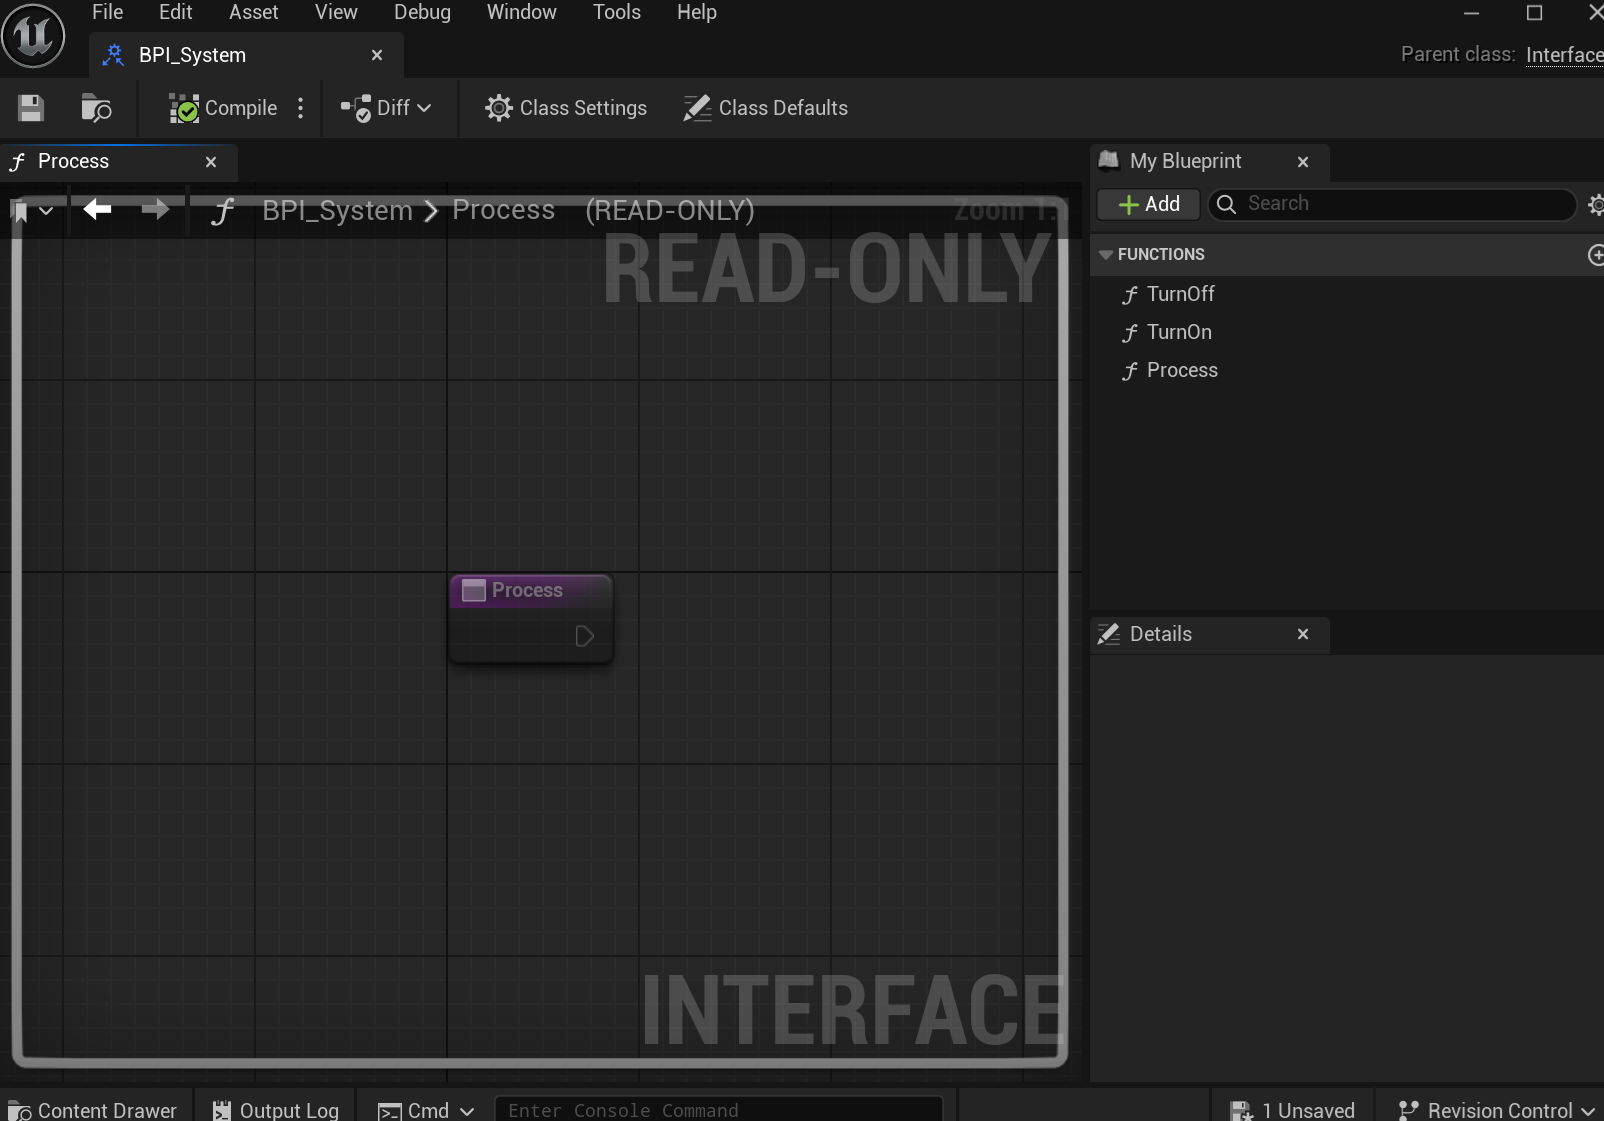Open the Debug menu

422,12
